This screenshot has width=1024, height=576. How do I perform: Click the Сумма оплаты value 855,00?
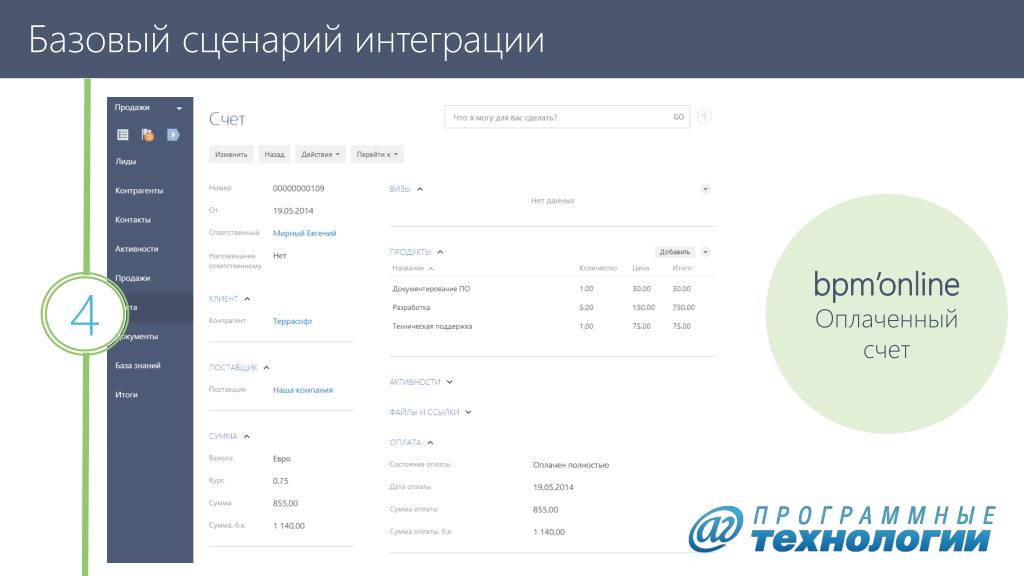545,509
